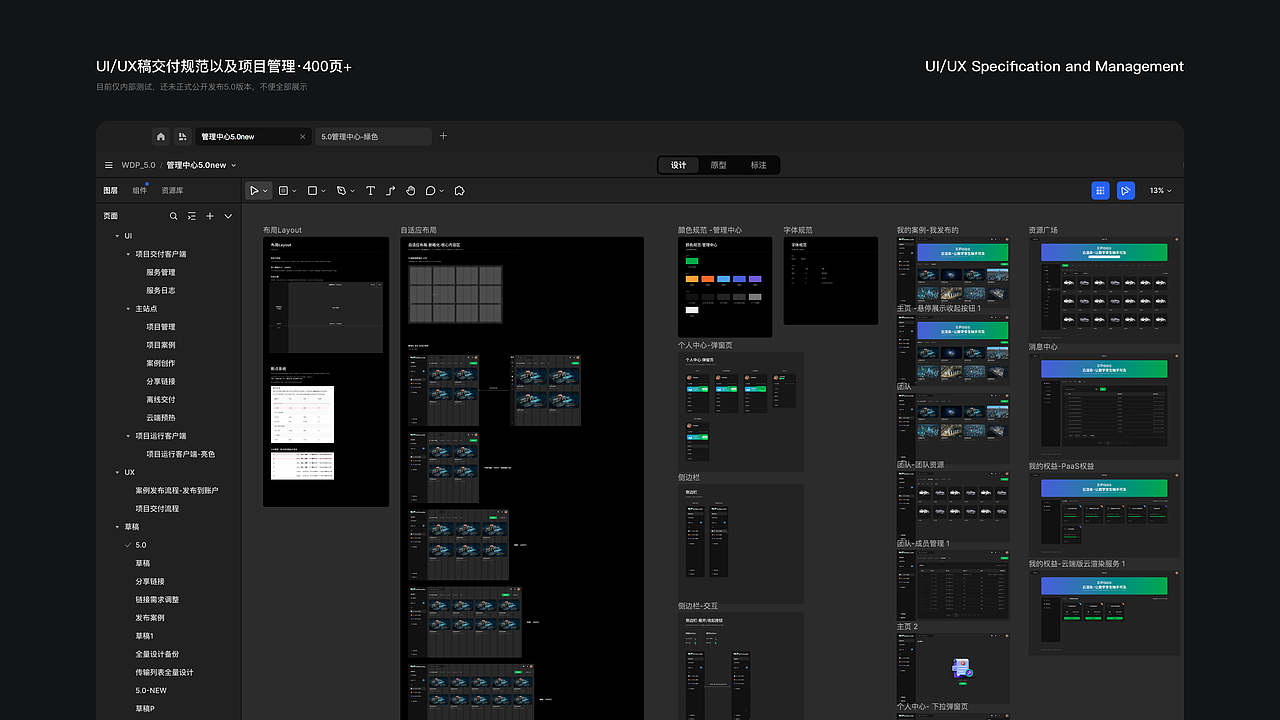
Task: Pick the purple color swatch
Action: point(755,279)
